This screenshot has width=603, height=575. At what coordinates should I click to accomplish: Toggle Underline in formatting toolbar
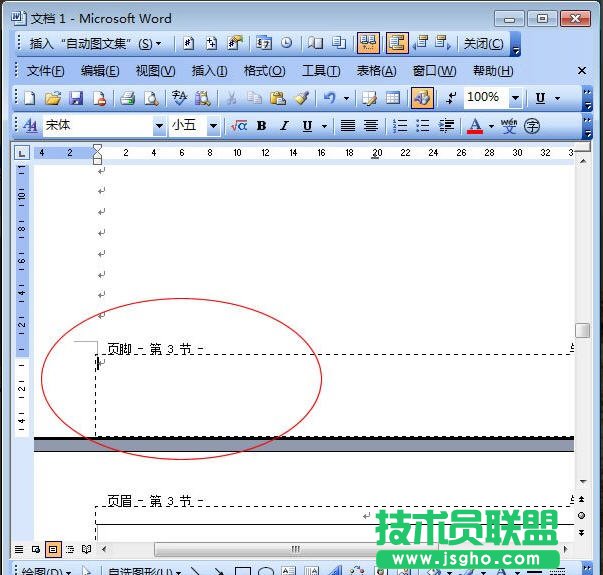coord(307,126)
